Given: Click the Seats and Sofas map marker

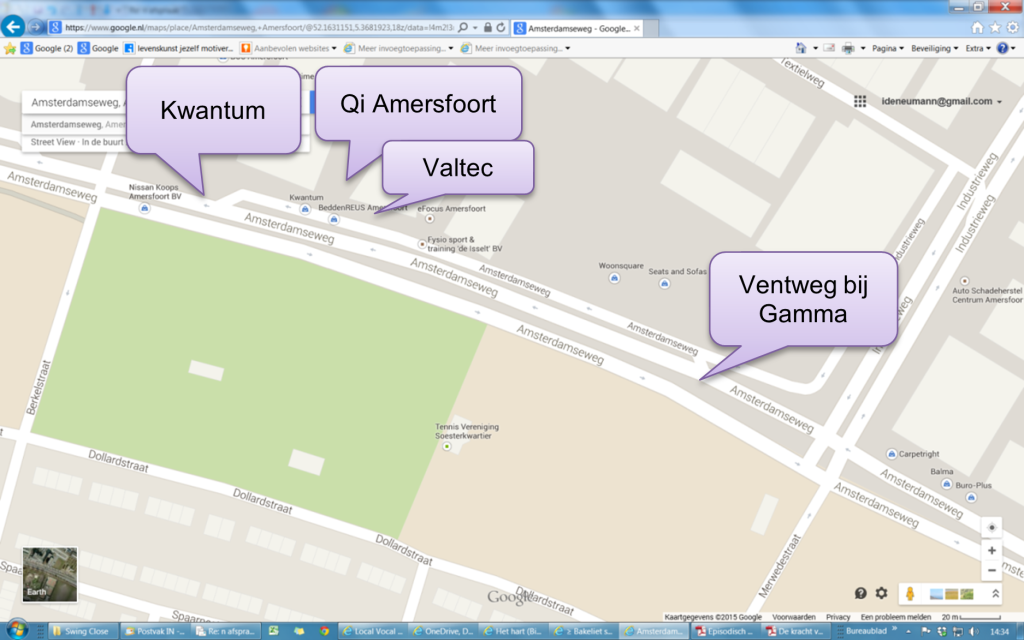Looking at the screenshot, I should [664, 283].
